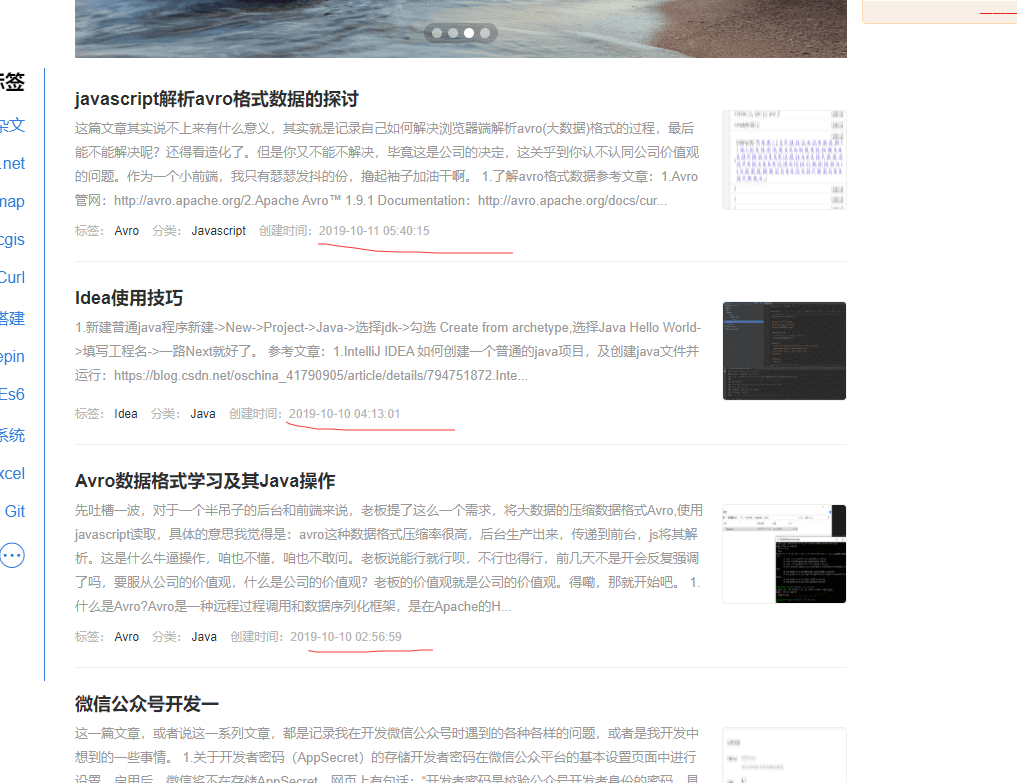Filter by the Javascript category link
Image resolution: width=1017 pixels, height=783 pixels.
tap(218, 231)
